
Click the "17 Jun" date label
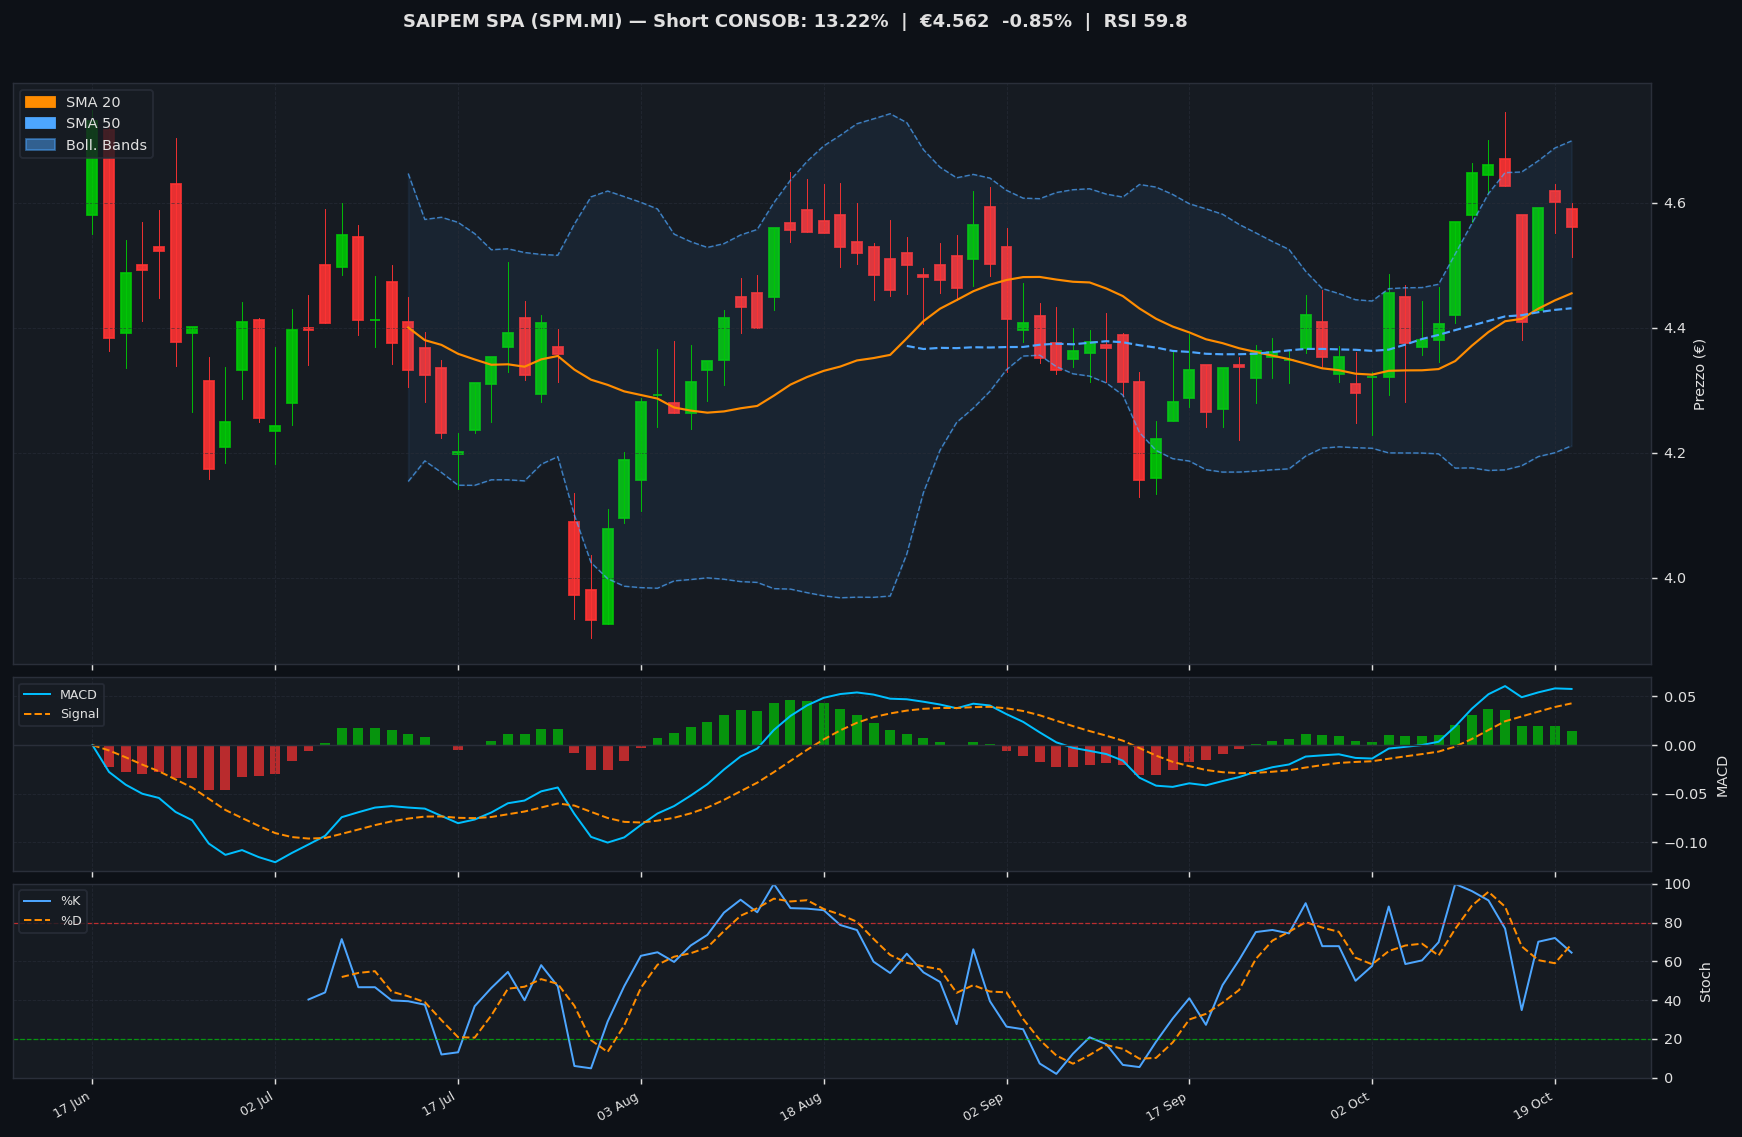[x=72, y=1105]
